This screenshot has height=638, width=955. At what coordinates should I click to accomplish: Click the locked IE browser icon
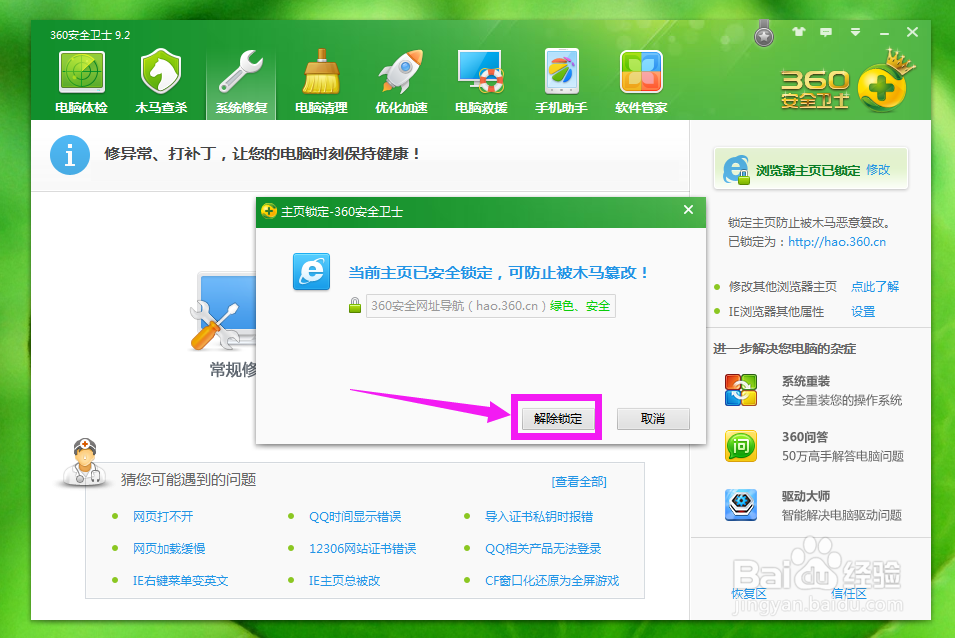point(736,170)
